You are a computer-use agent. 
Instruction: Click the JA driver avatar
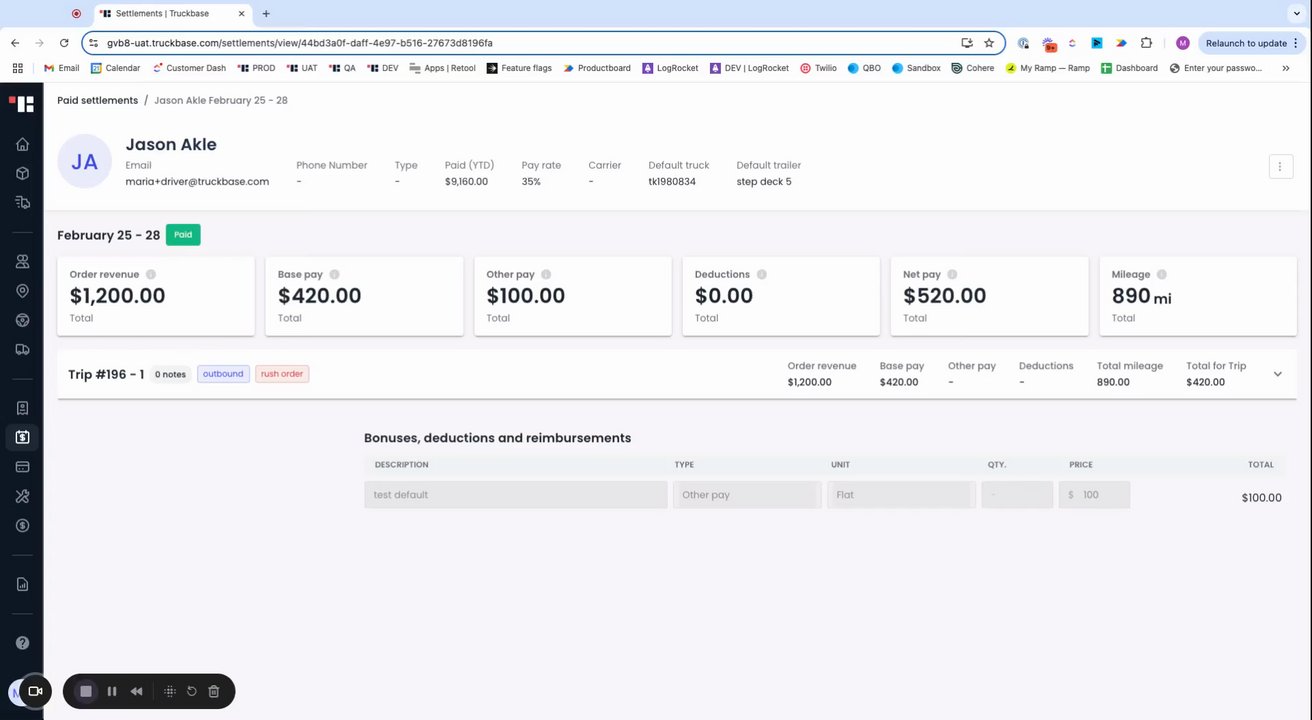84,161
